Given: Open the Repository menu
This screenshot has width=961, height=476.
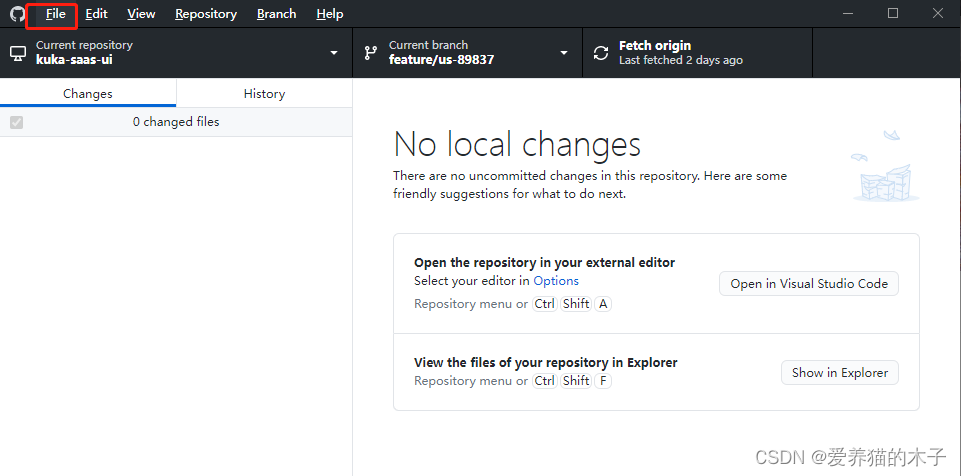Looking at the screenshot, I should pos(206,14).
